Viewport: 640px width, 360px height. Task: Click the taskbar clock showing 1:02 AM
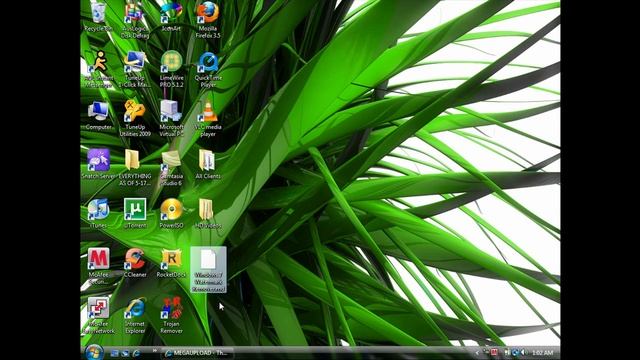pyautogui.click(x=542, y=353)
